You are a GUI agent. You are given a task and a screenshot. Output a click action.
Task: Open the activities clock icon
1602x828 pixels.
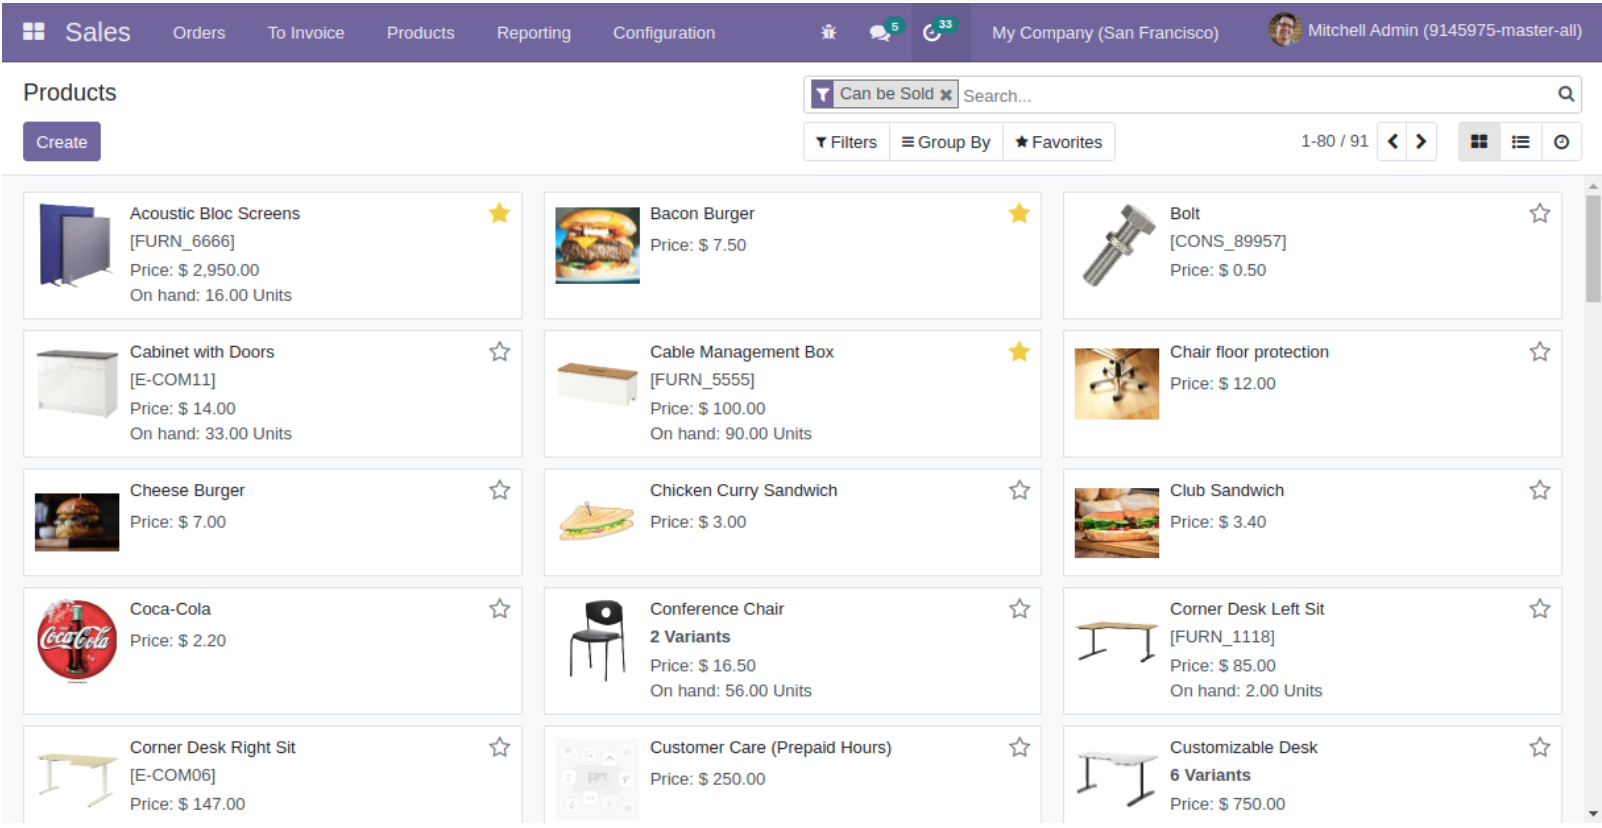pos(932,33)
